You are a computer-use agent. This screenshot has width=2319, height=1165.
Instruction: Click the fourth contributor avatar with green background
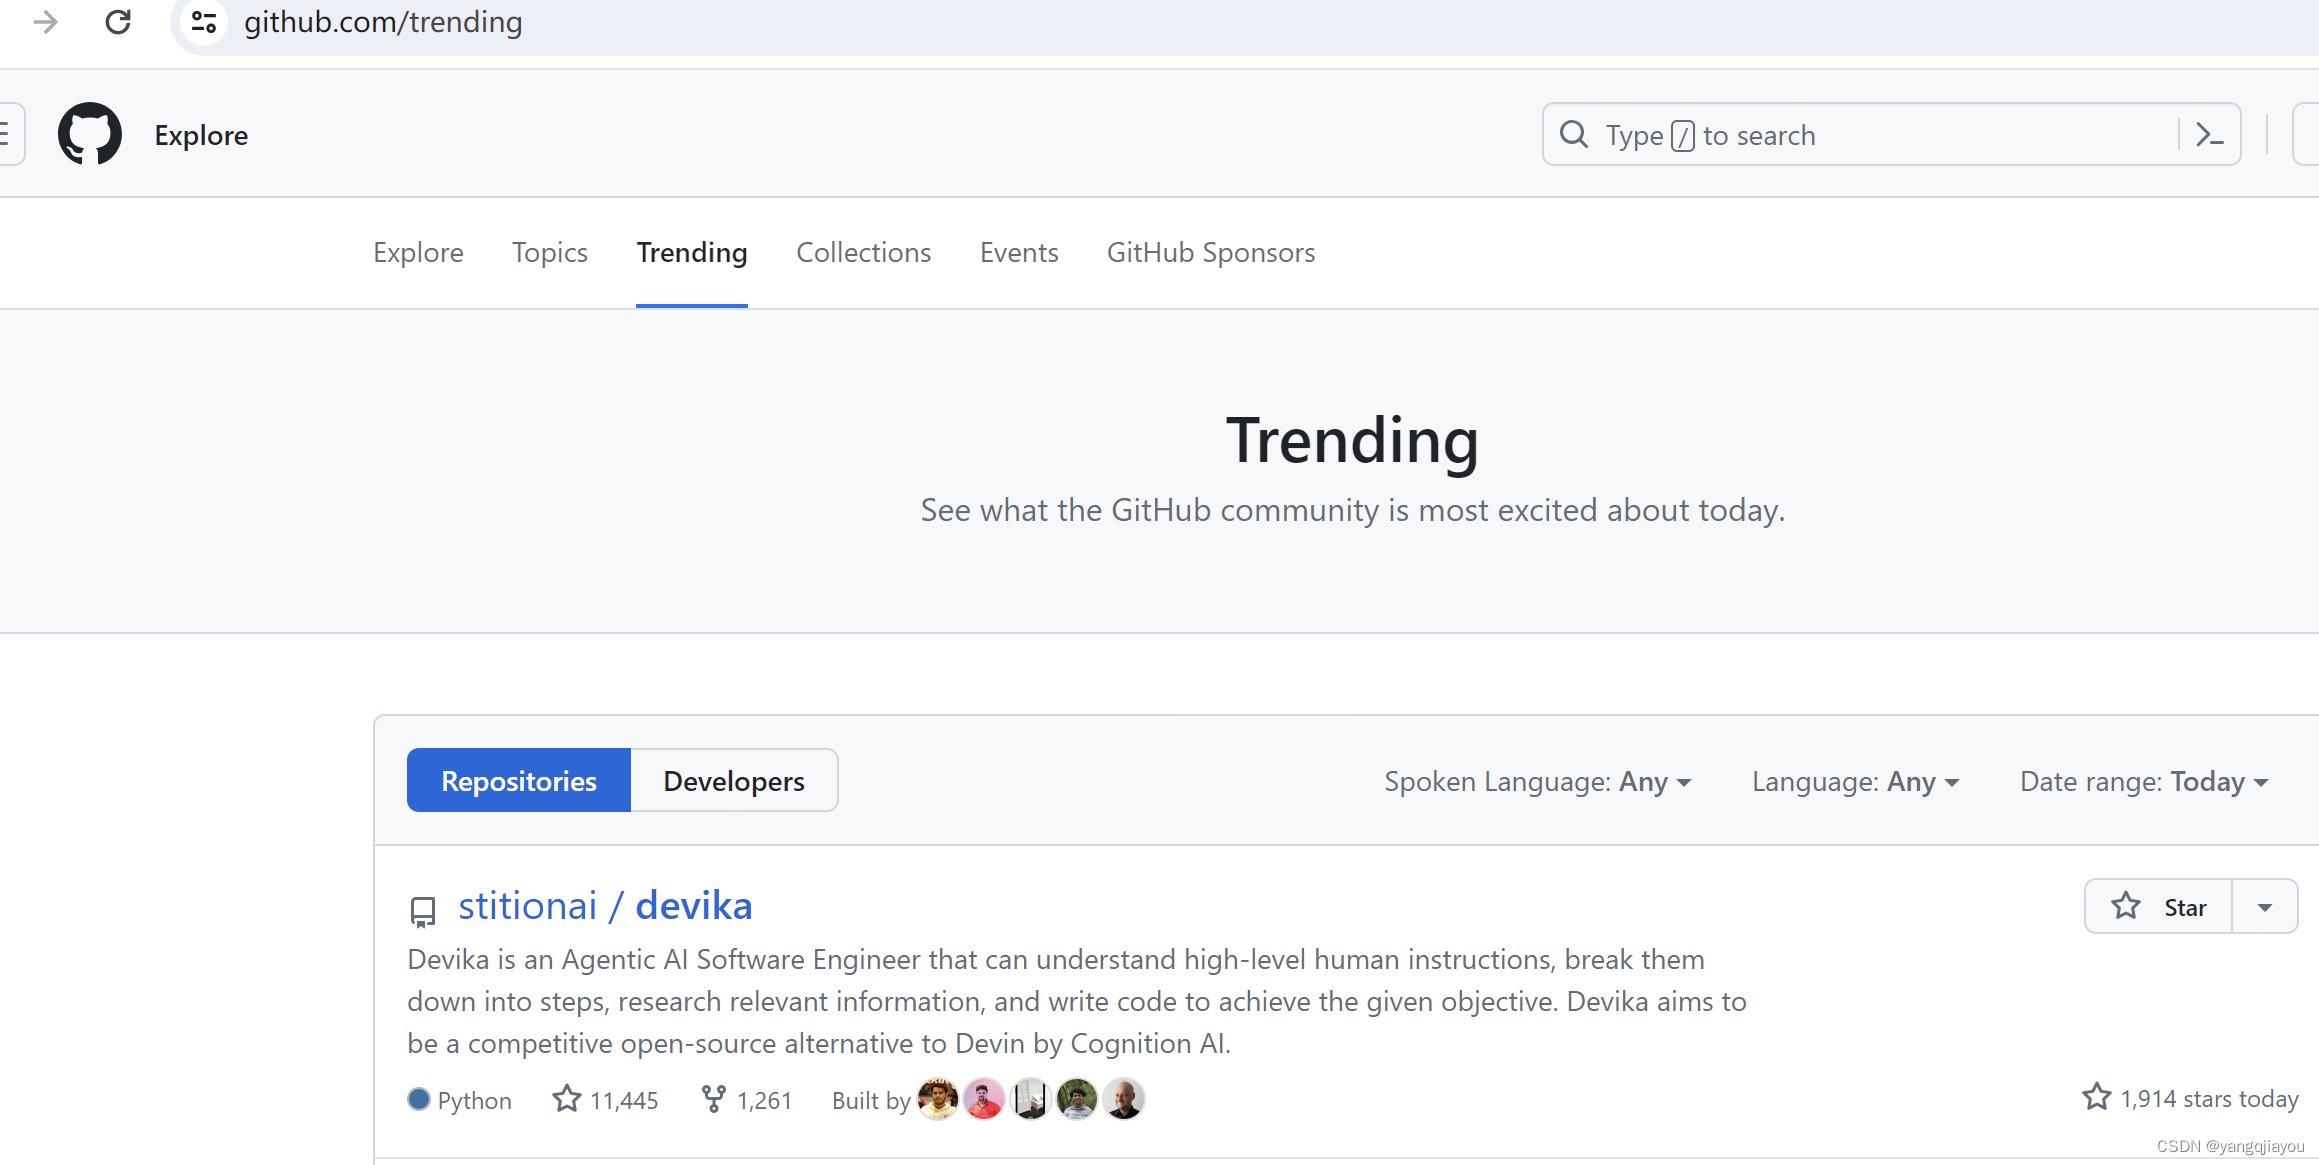tap(1077, 1099)
